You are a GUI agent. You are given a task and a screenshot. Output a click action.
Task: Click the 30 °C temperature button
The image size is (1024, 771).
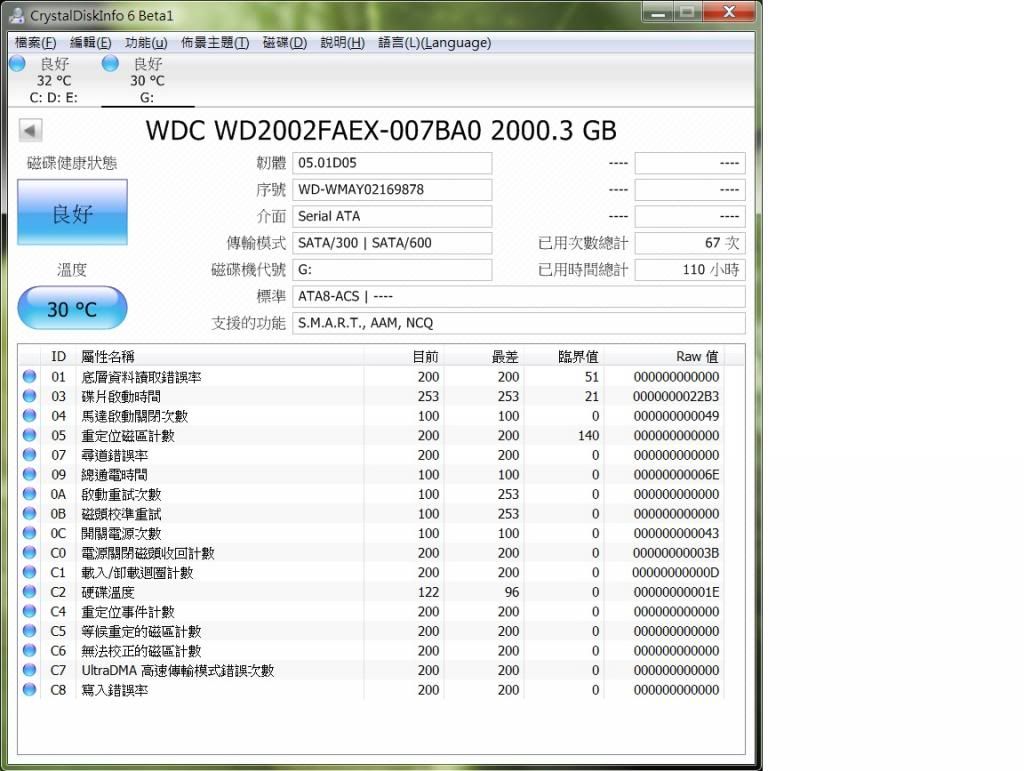pos(72,309)
